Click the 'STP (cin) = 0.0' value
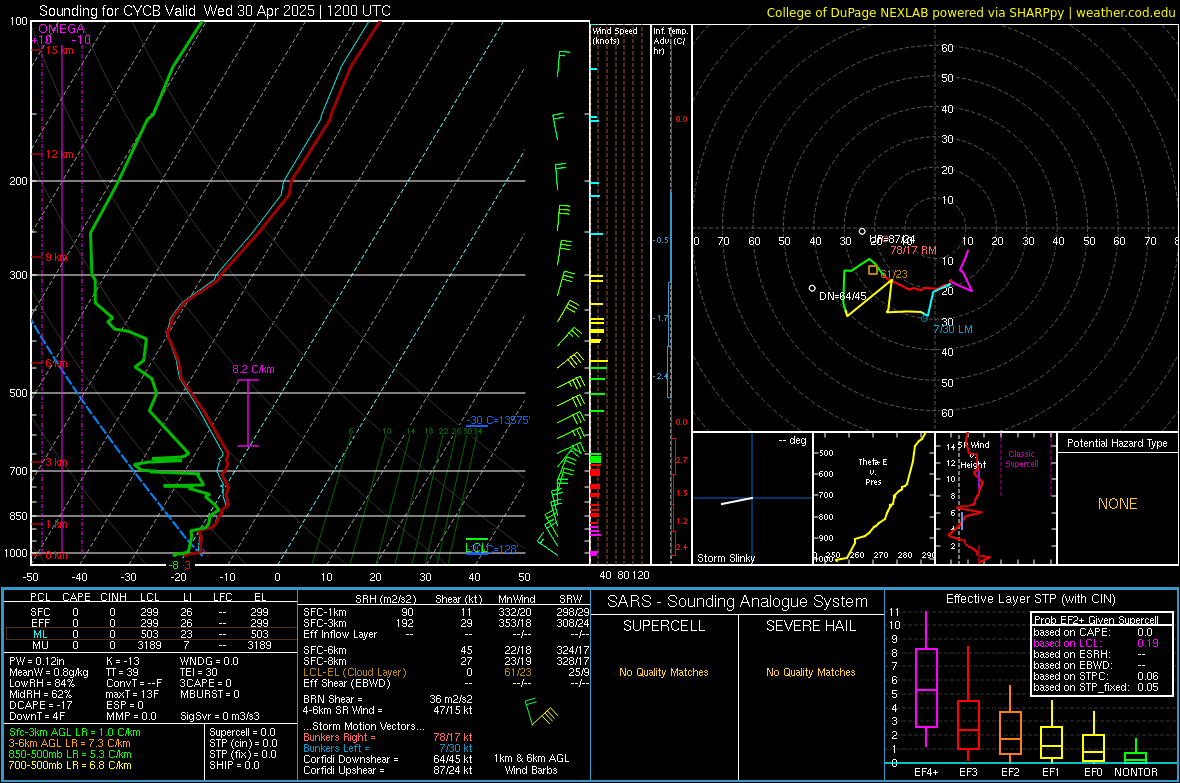Viewport: 1180px width, 783px height. (x=243, y=743)
